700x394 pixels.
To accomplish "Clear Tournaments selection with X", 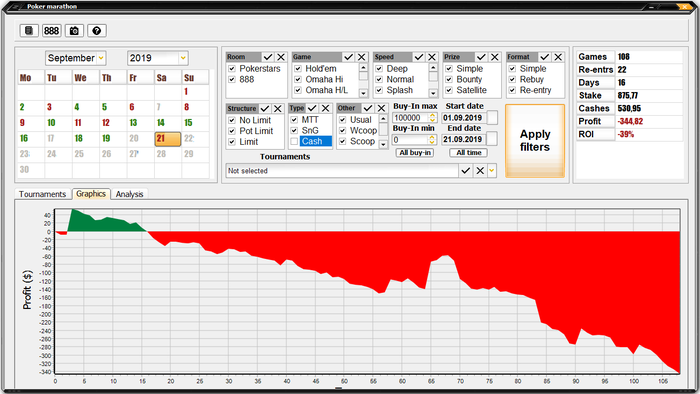I will 480,170.
